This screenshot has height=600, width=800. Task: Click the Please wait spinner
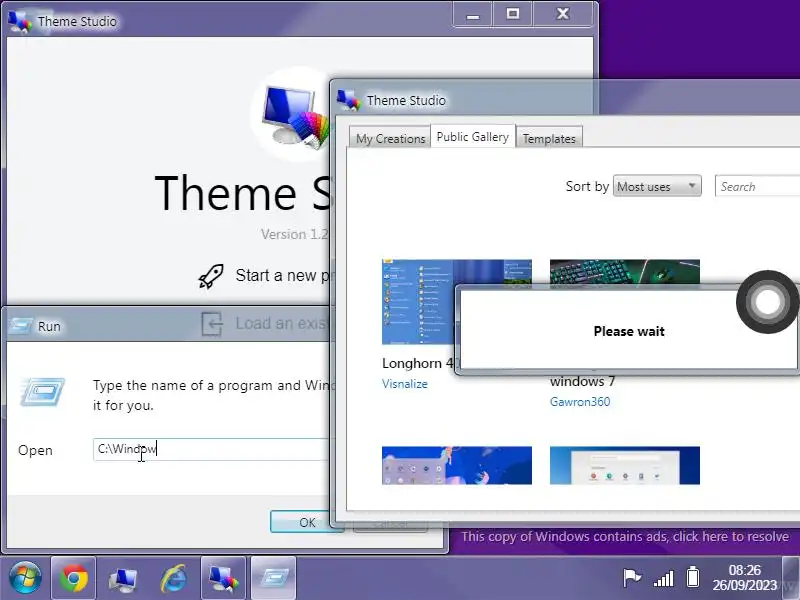coord(767,302)
